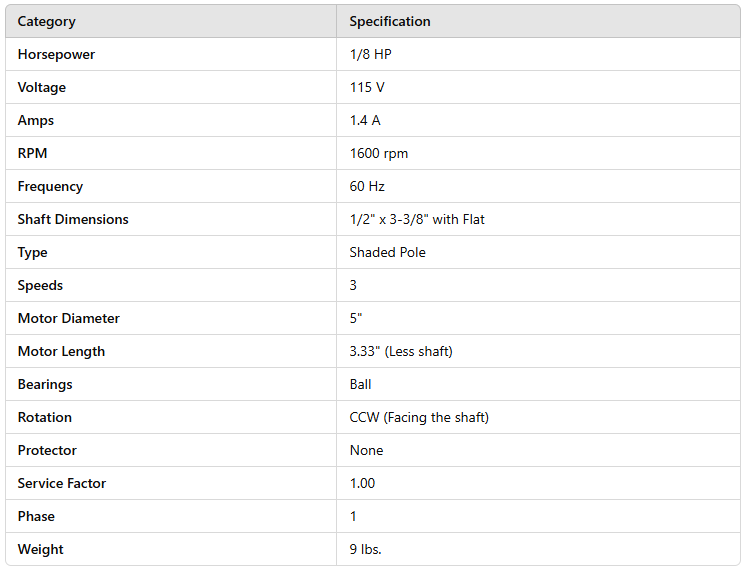Screen dimensions: 745x568
Task: Select the Protector row label
Action: (x=47, y=450)
